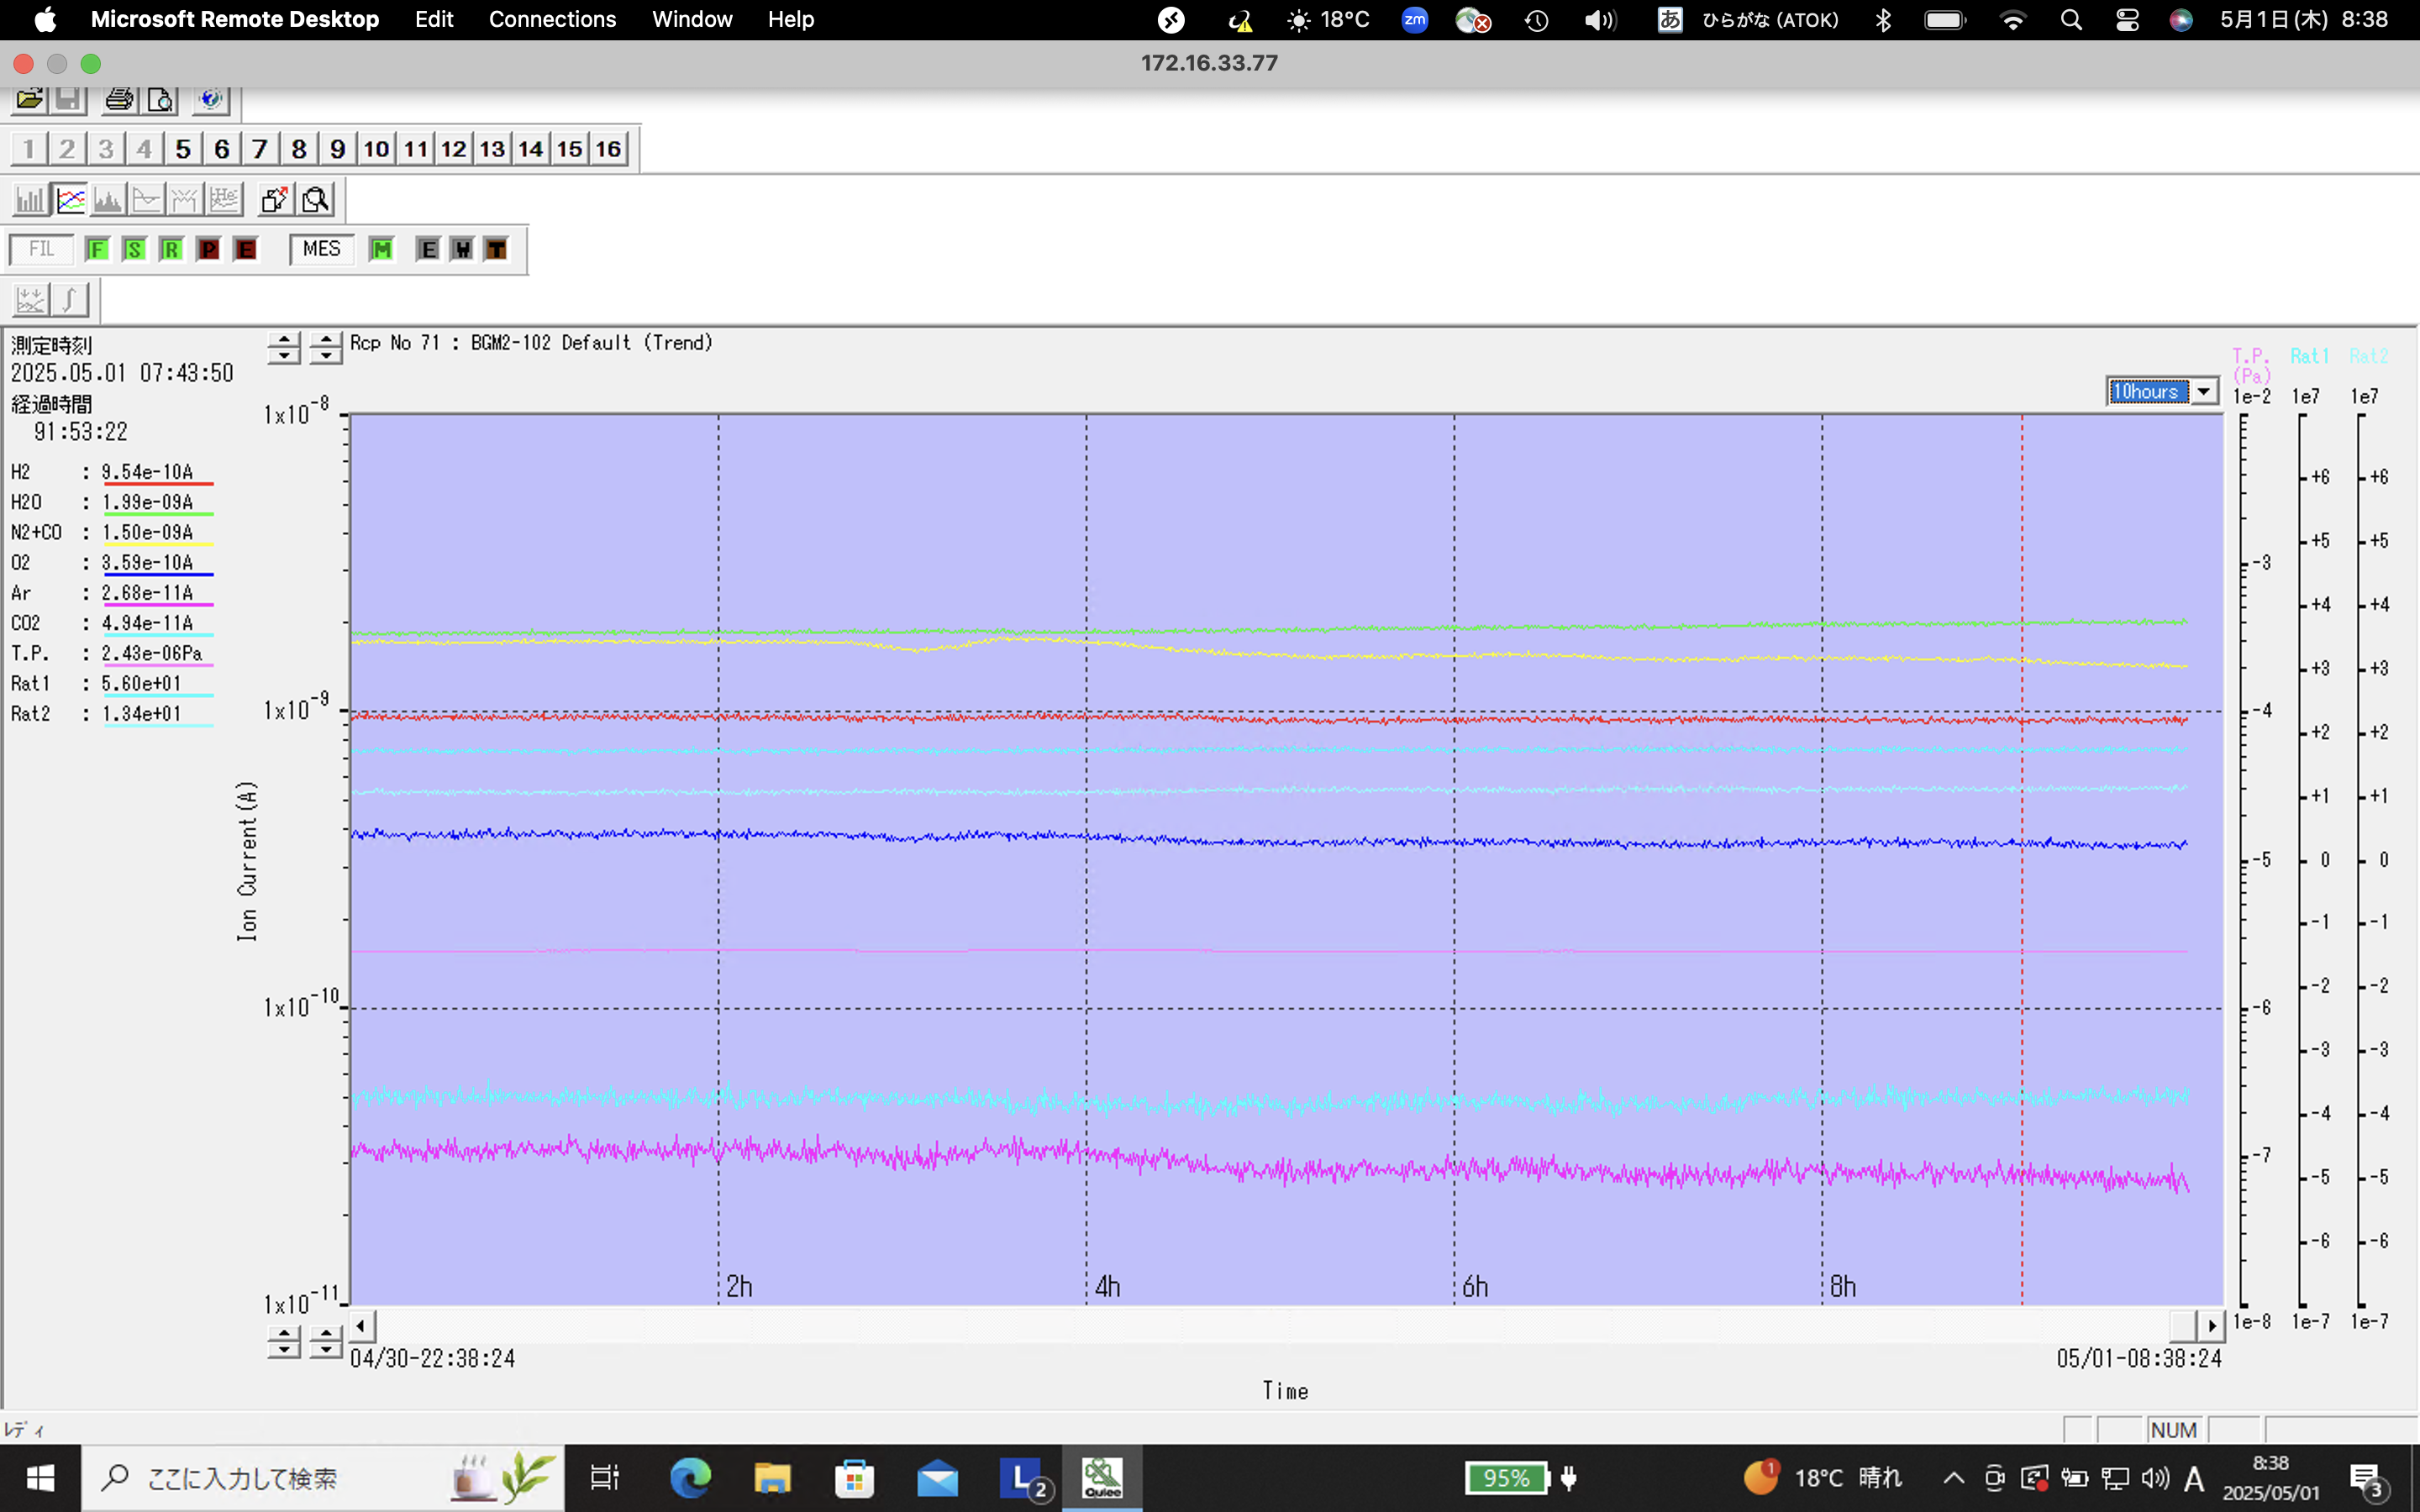Click bottom-right stepper beside scroll arrow
Viewport: 2420px width, 1512px height.
(x=325, y=1341)
